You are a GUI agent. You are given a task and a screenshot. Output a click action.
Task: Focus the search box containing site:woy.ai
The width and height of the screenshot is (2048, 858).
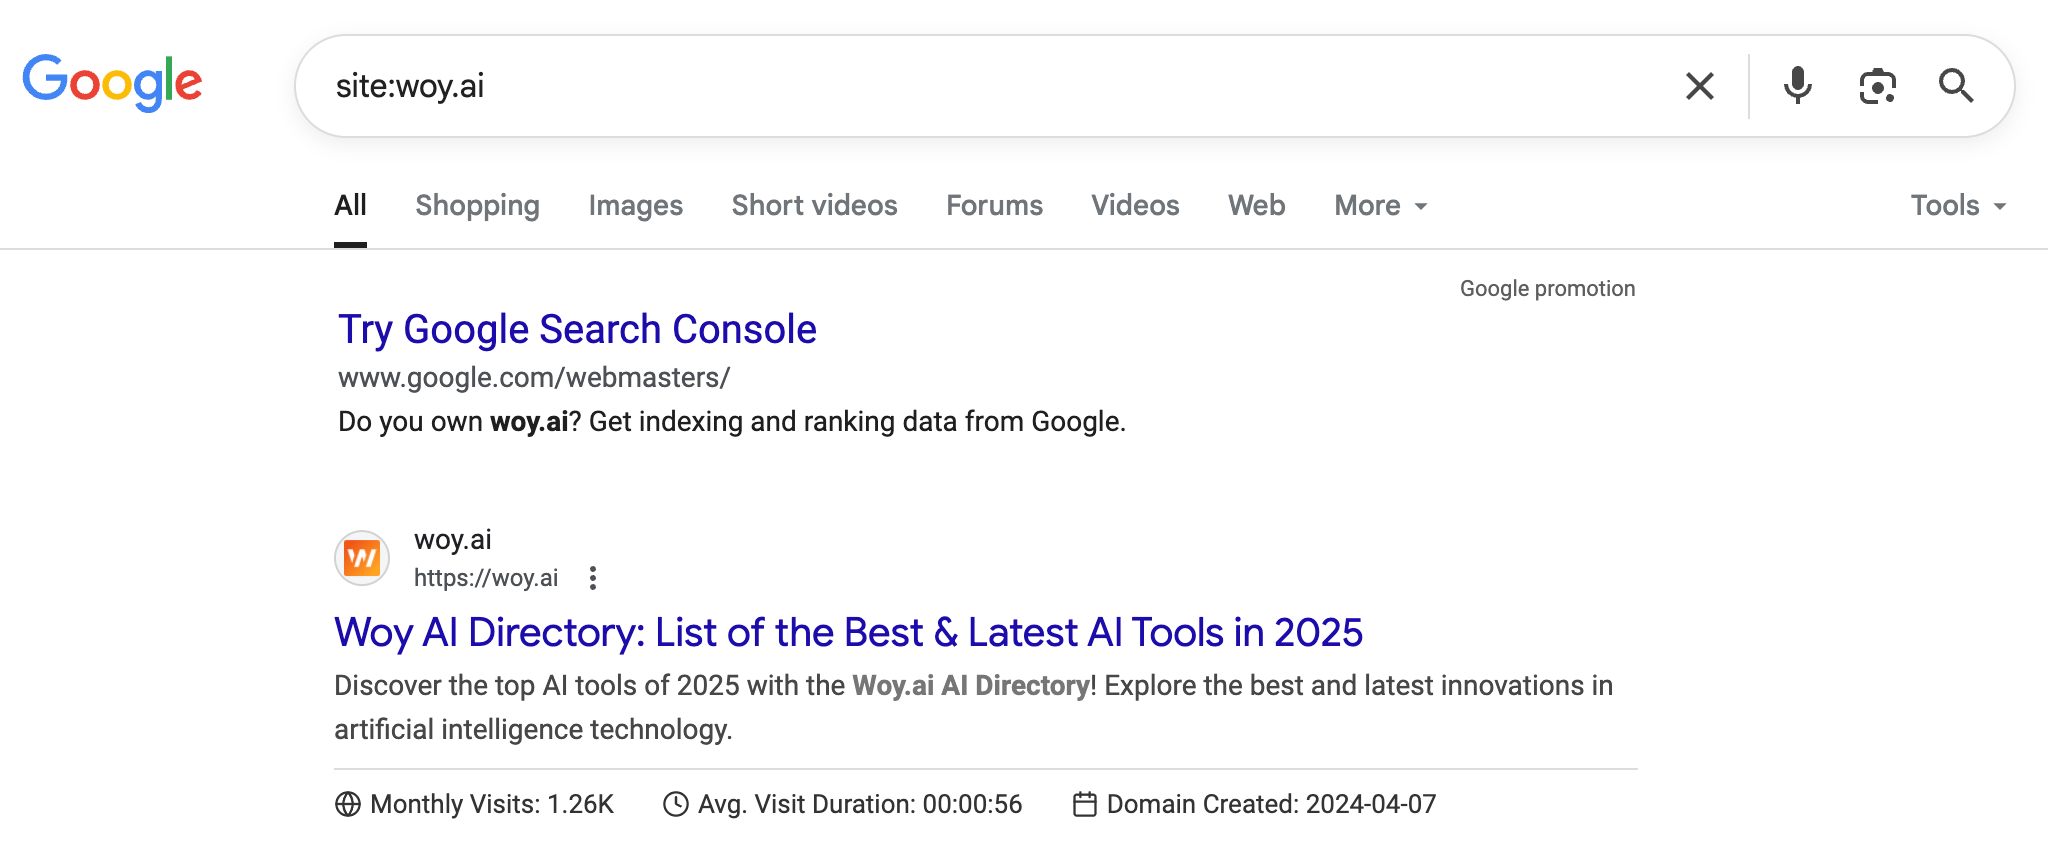990,86
